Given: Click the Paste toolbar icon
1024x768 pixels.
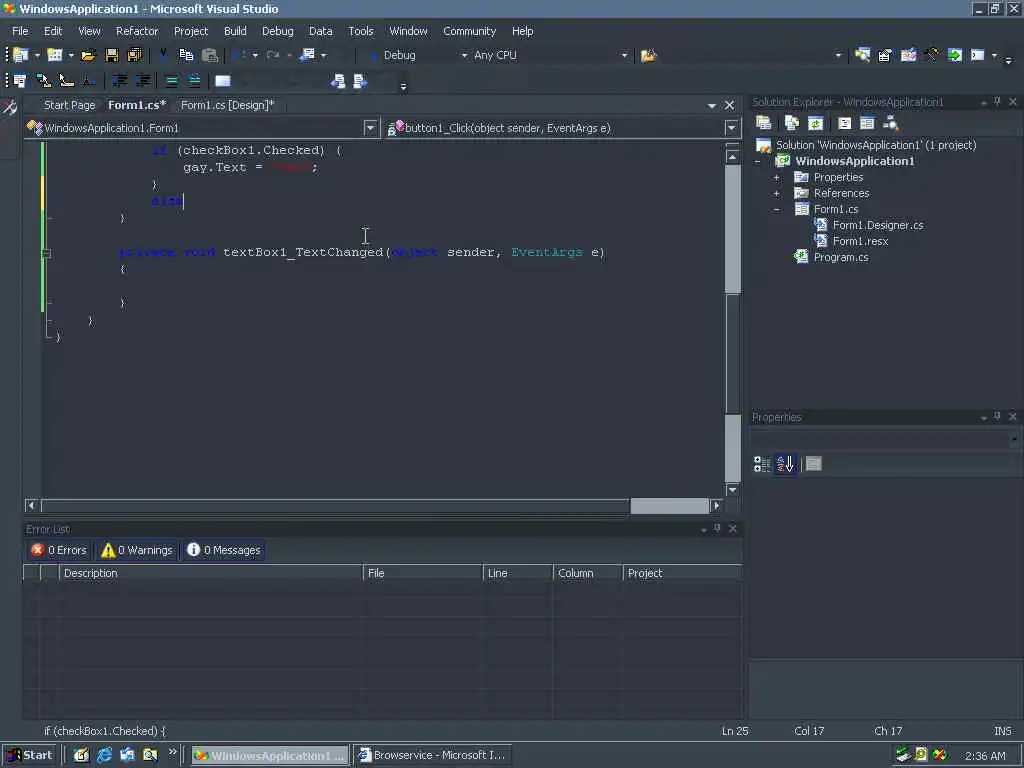Looking at the screenshot, I should (x=210, y=56).
